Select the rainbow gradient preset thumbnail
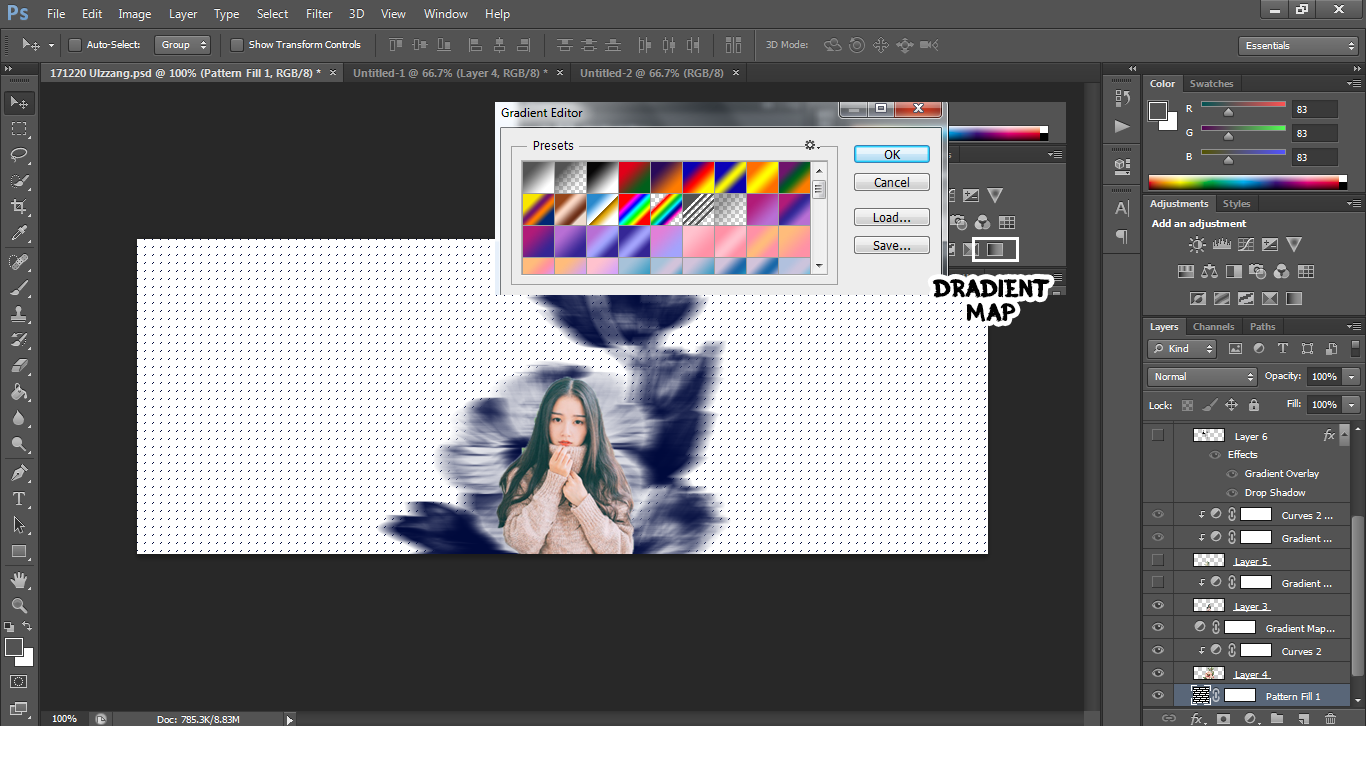1366x768 pixels. (634, 209)
